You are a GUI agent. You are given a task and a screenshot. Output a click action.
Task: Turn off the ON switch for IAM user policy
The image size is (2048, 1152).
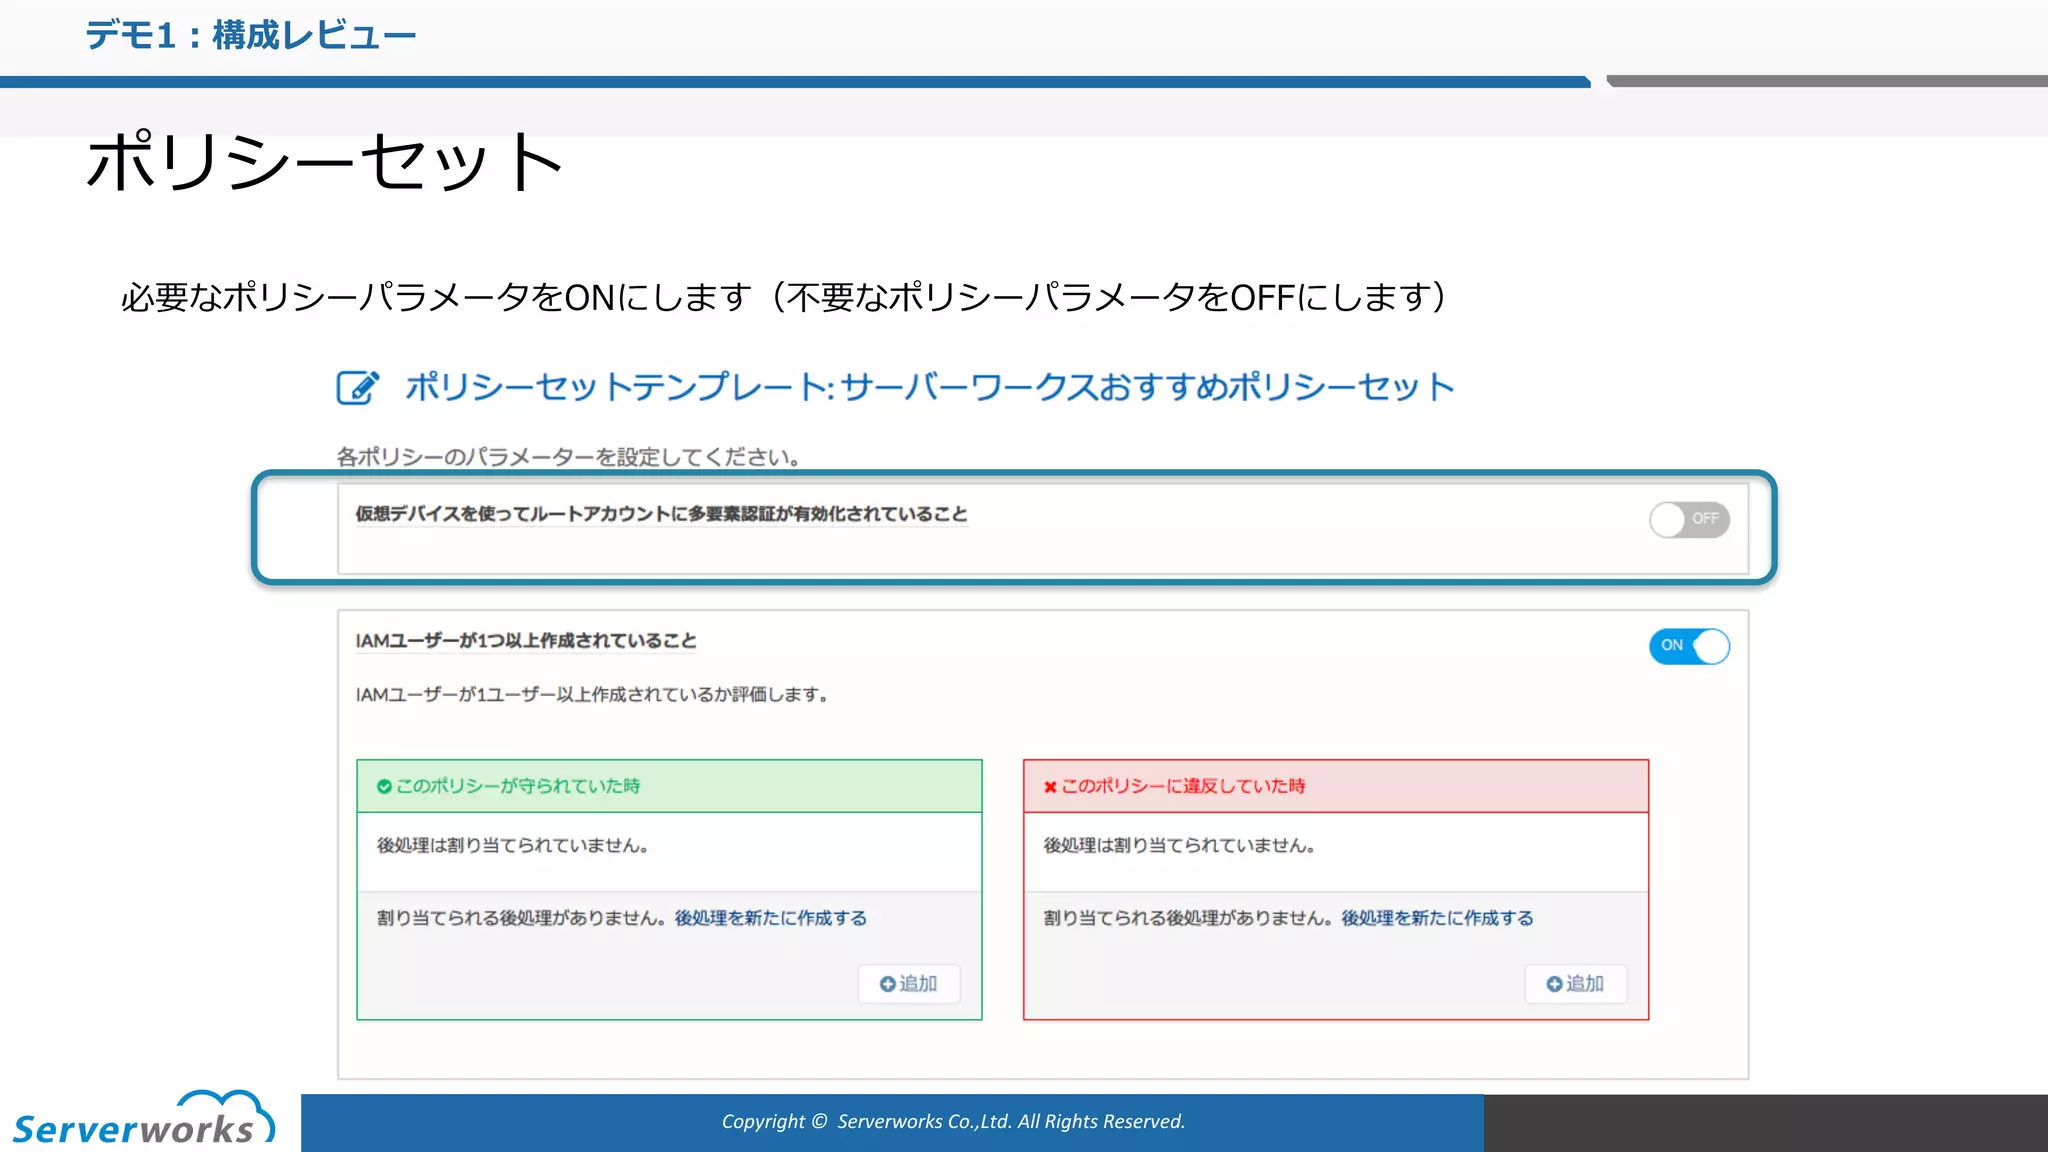click(x=1689, y=646)
